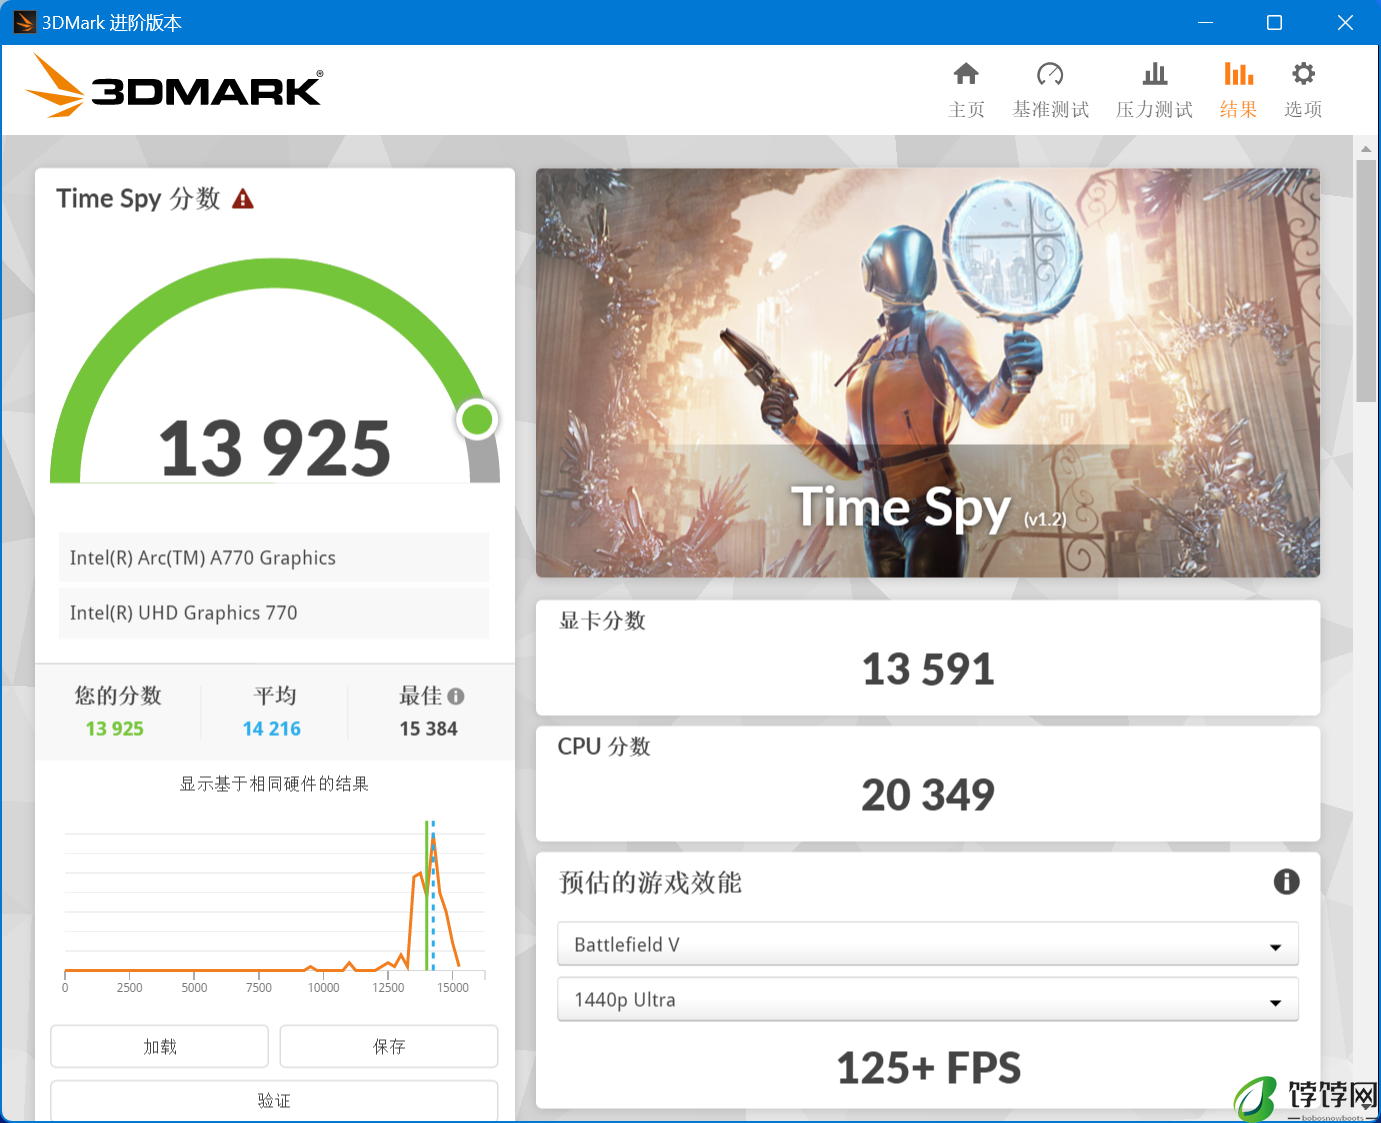Click the Time Spy (v1.2) banner image
This screenshot has width=1381, height=1123.
pos(928,373)
